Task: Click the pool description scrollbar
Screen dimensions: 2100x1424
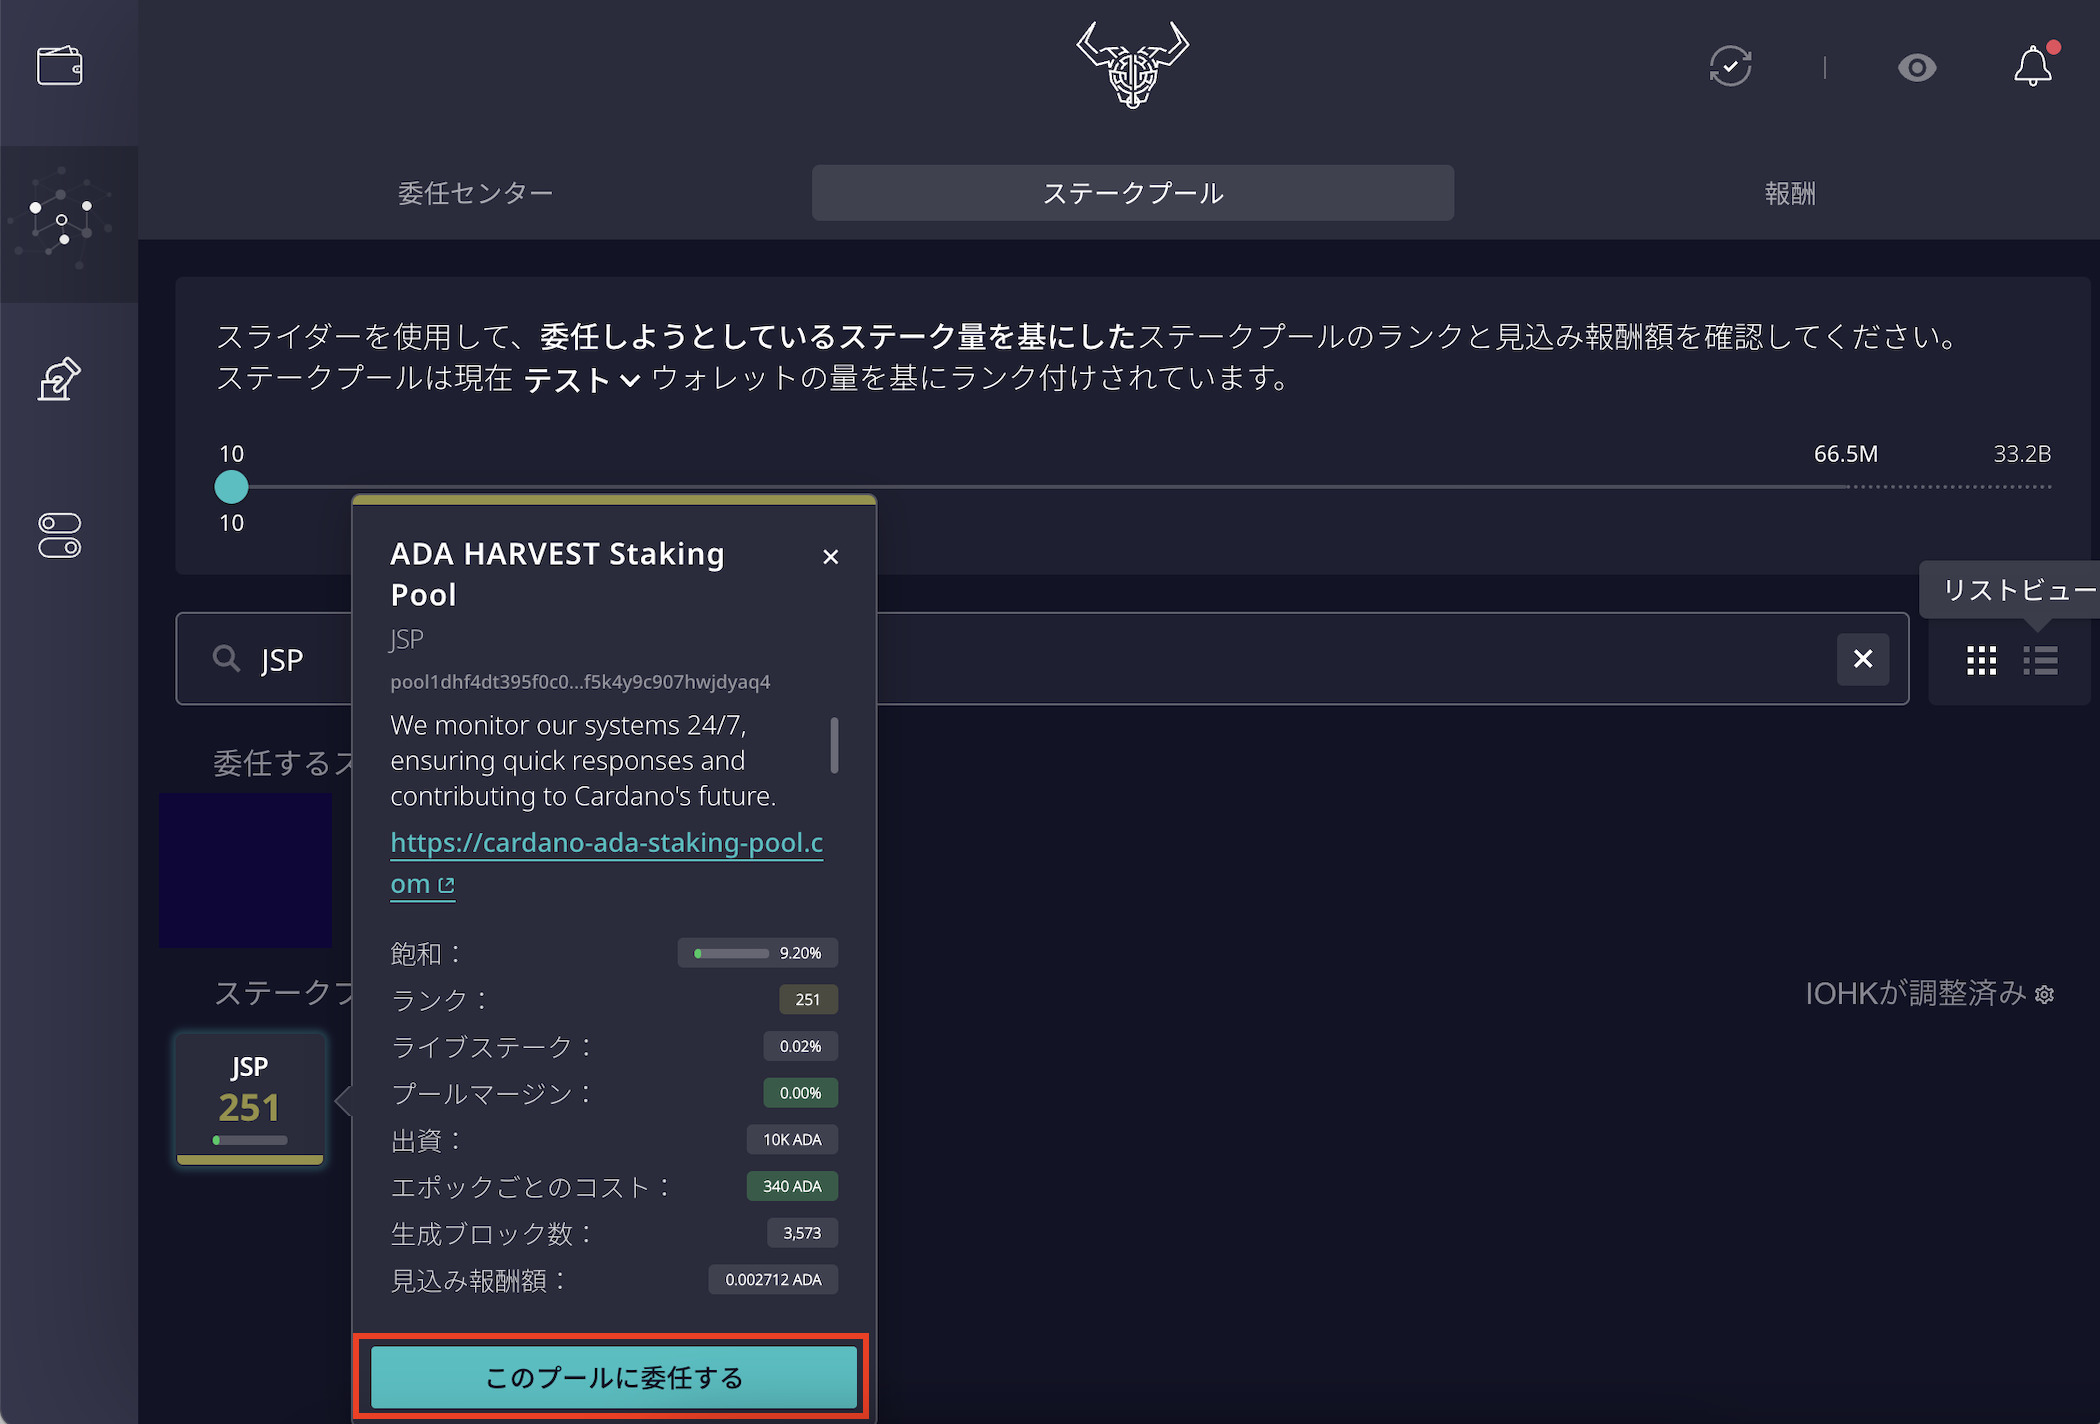Action: point(834,745)
